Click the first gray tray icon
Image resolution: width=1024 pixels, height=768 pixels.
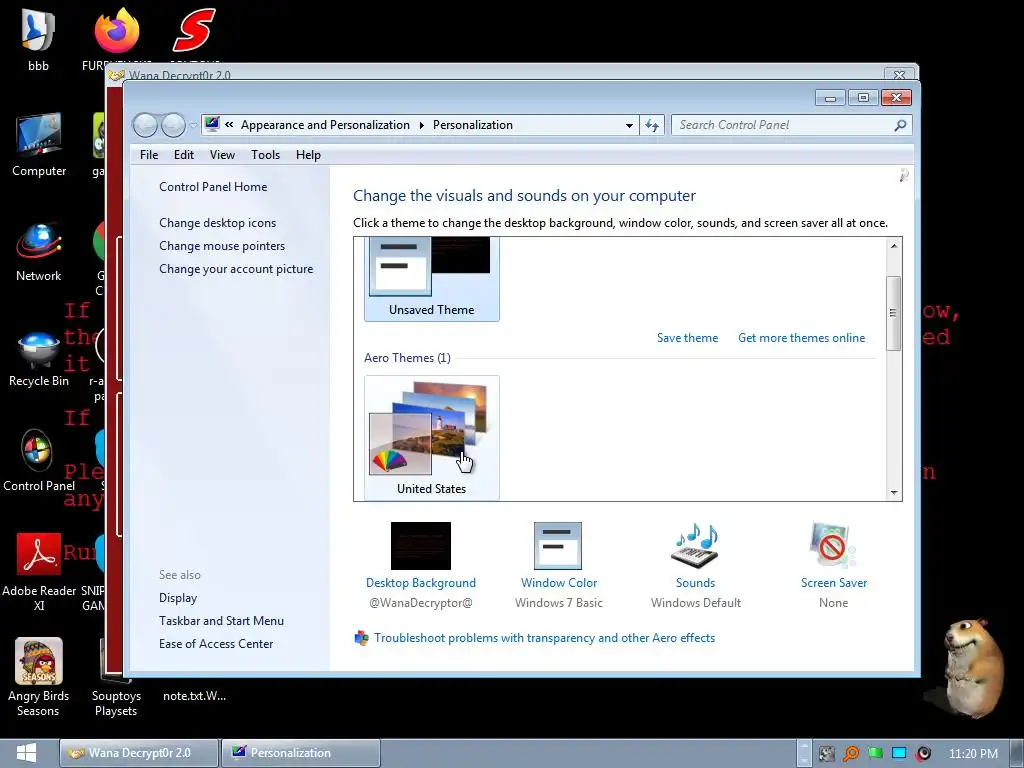(x=827, y=754)
